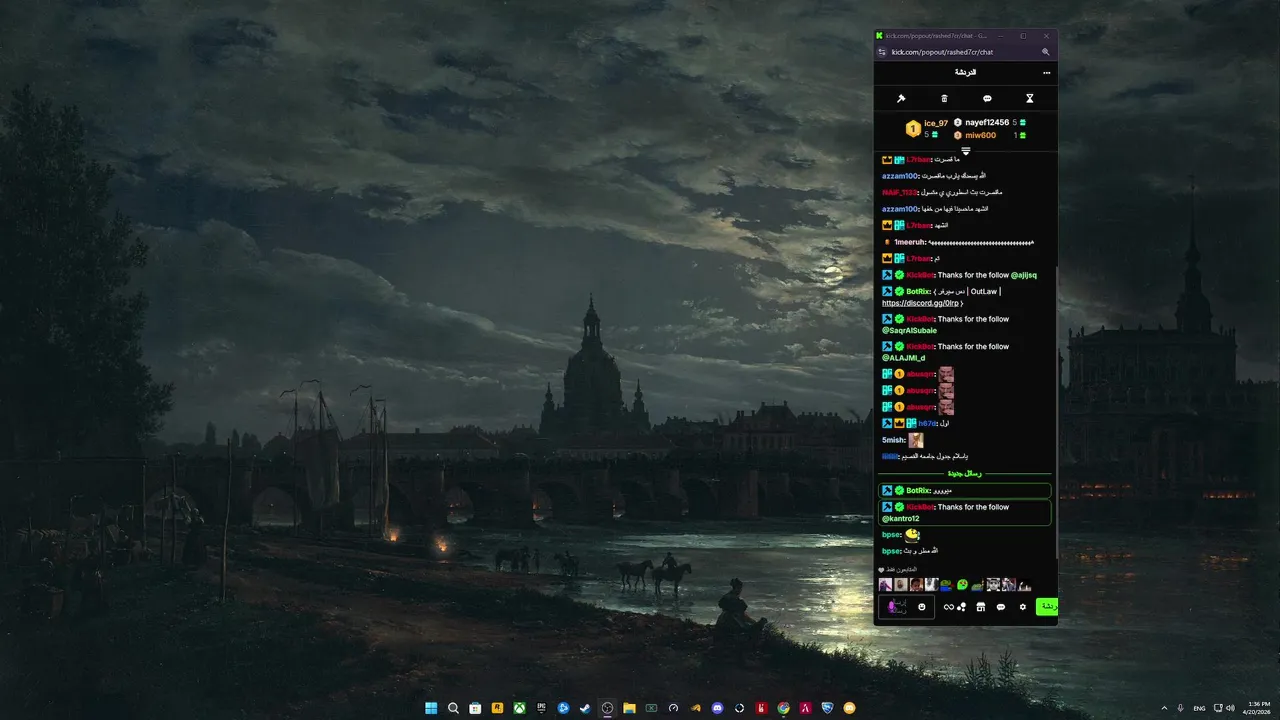Open Xbox app from taskbar
Image resolution: width=1280 pixels, height=720 pixels.
click(519, 708)
